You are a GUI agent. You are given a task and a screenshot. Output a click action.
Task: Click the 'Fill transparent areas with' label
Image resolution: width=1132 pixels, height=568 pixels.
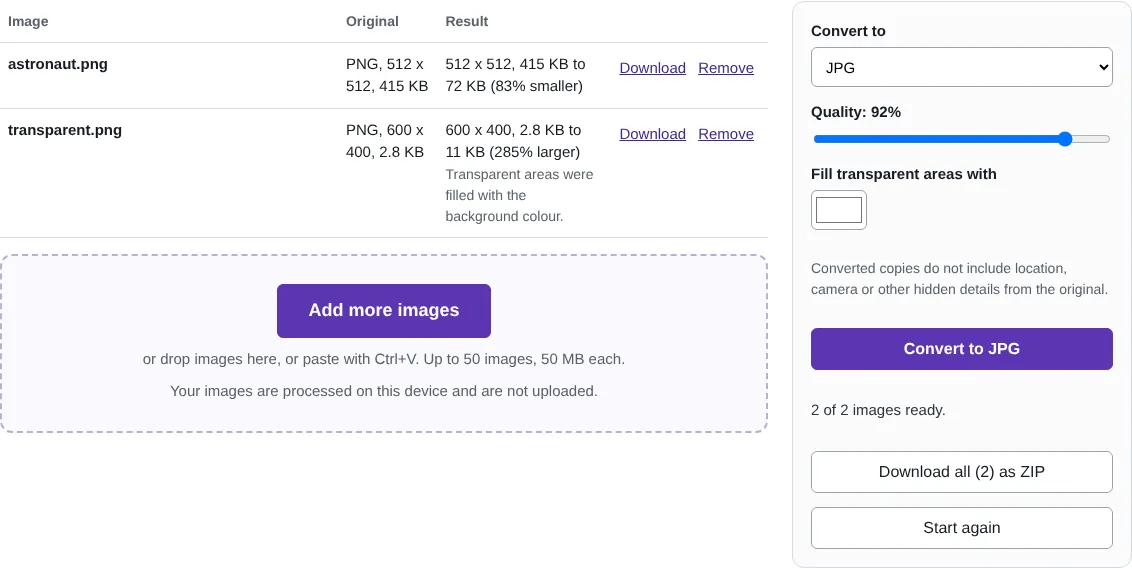(x=903, y=175)
